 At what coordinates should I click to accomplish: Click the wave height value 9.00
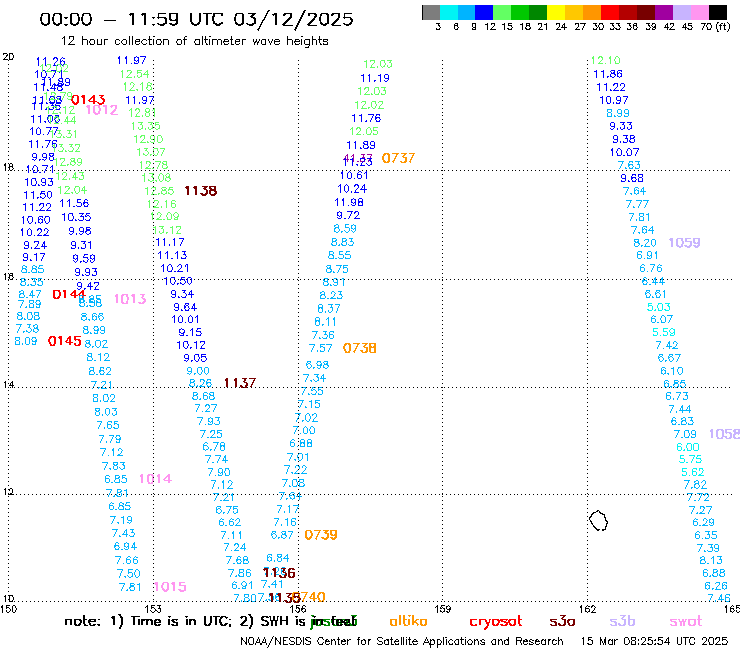pyautogui.click(x=198, y=371)
